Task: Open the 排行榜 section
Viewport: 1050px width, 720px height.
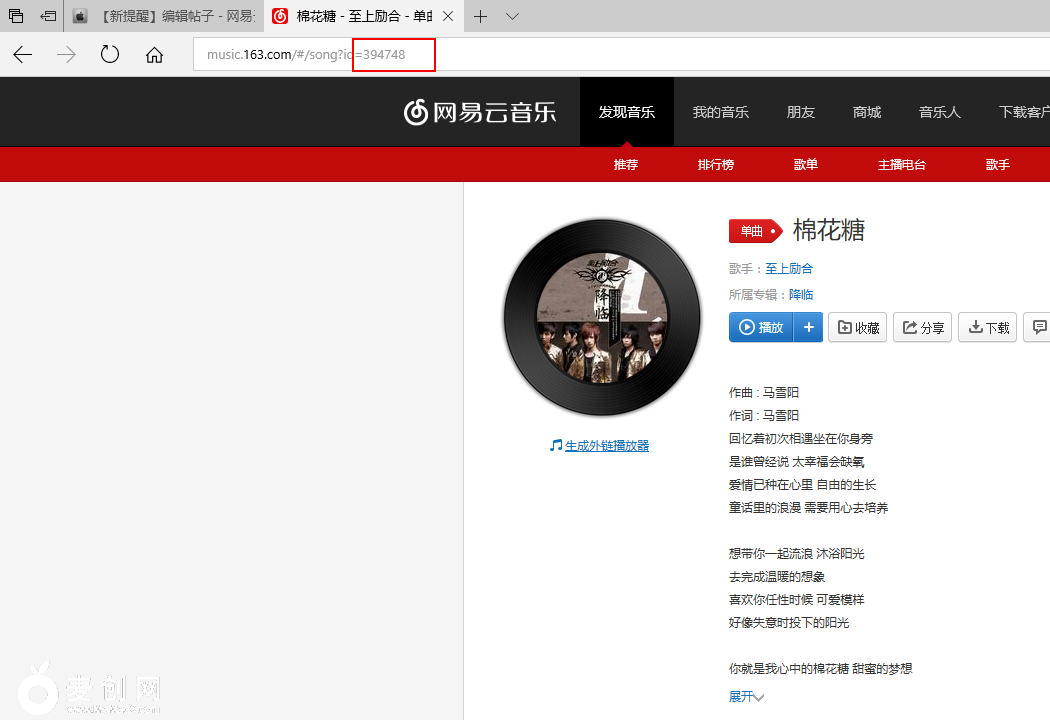Action: point(715,164)
